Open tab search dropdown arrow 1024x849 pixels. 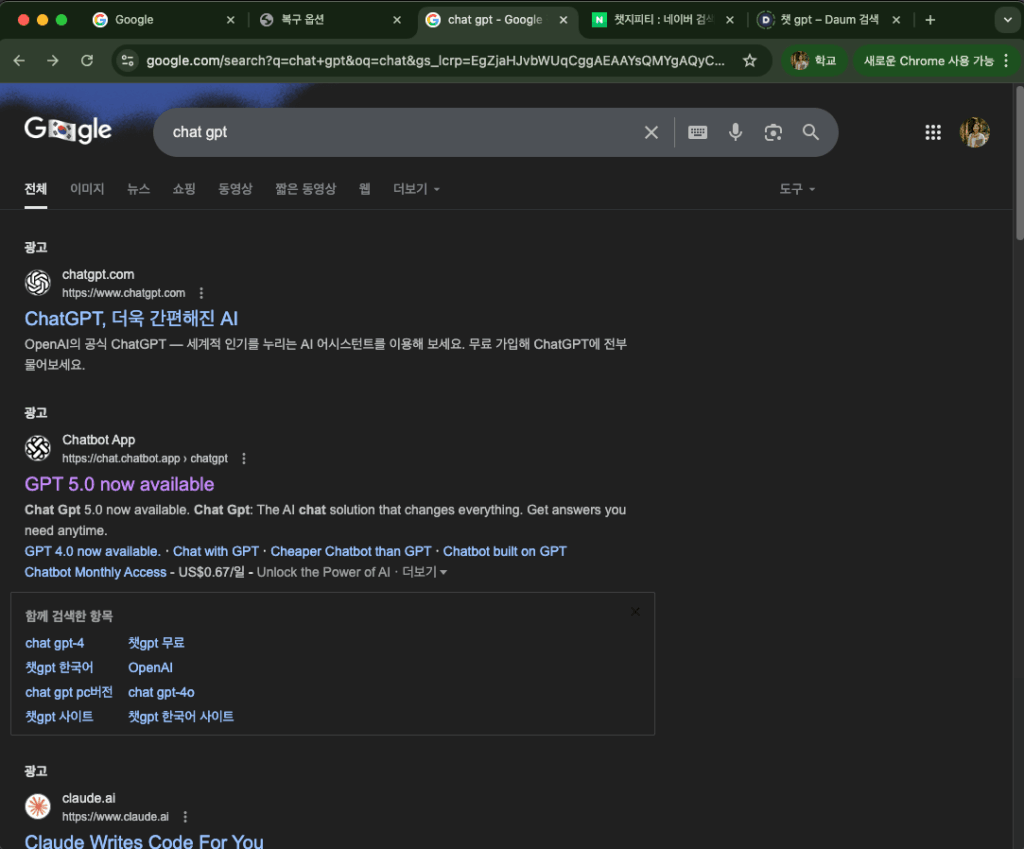tap(1007, 20)
